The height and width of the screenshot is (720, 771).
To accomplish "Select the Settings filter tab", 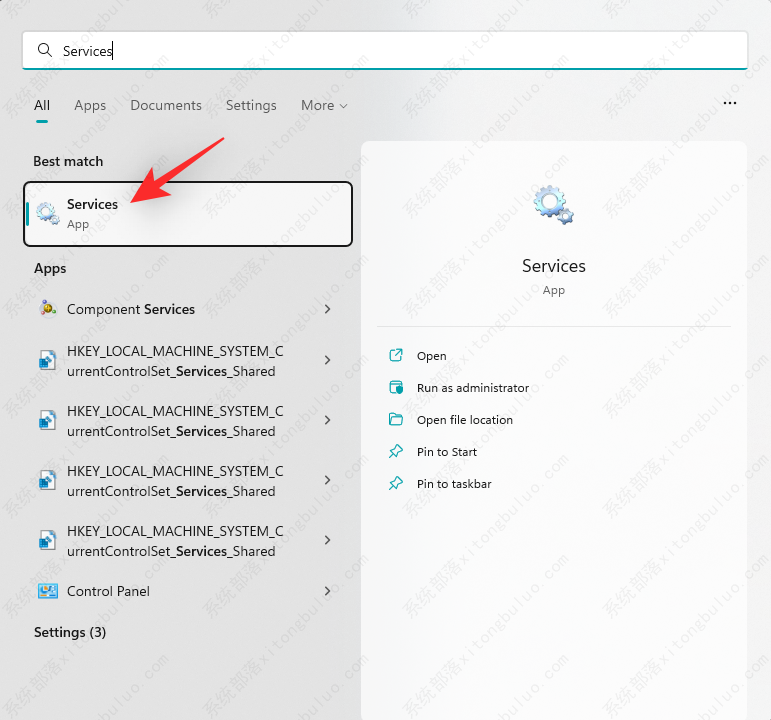I will [x=251, y=105].
